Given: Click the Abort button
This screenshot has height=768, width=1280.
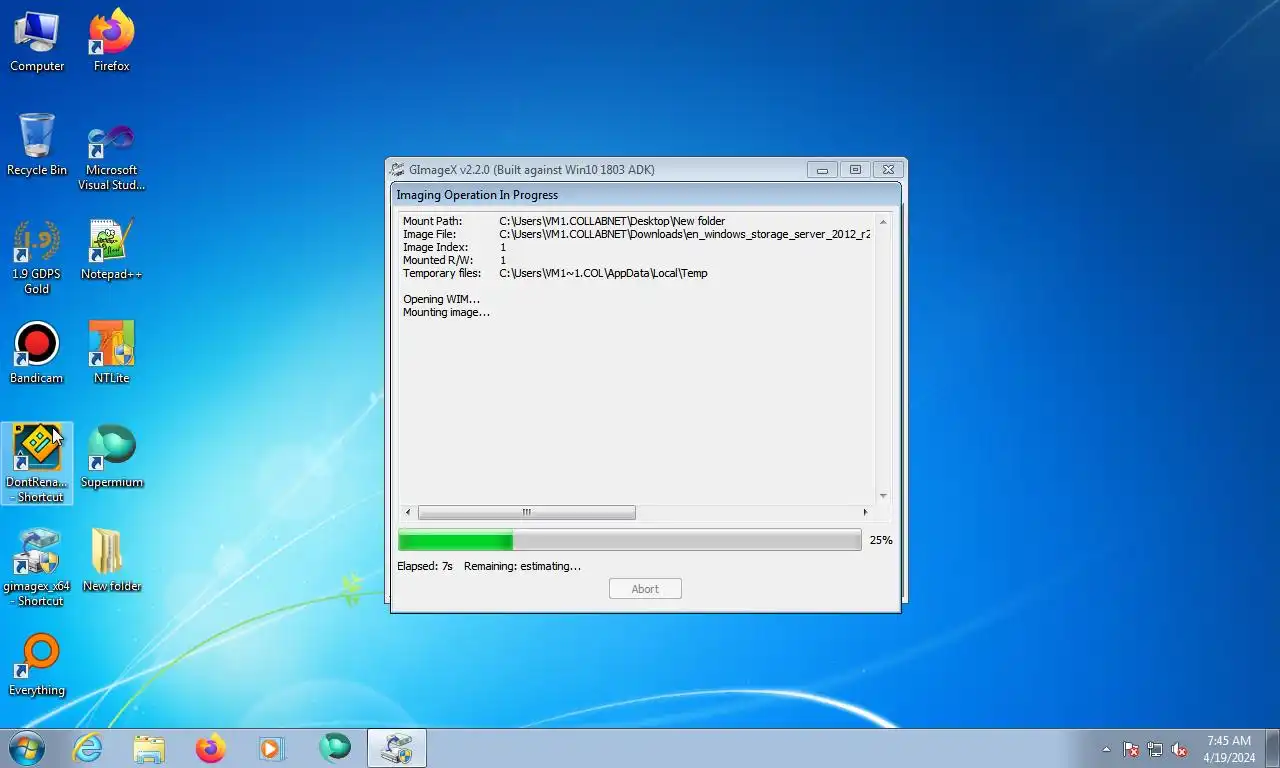Looking at the screenshot, I should pyautogui.click(x=645, y=589).
